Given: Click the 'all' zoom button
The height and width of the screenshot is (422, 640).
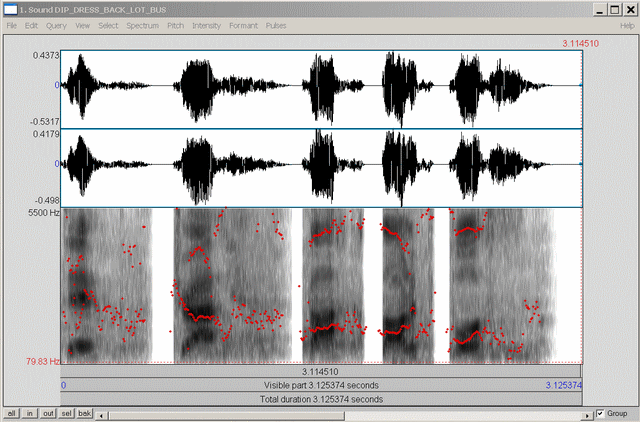Looking at the screenshot, I should coord(11,413).
